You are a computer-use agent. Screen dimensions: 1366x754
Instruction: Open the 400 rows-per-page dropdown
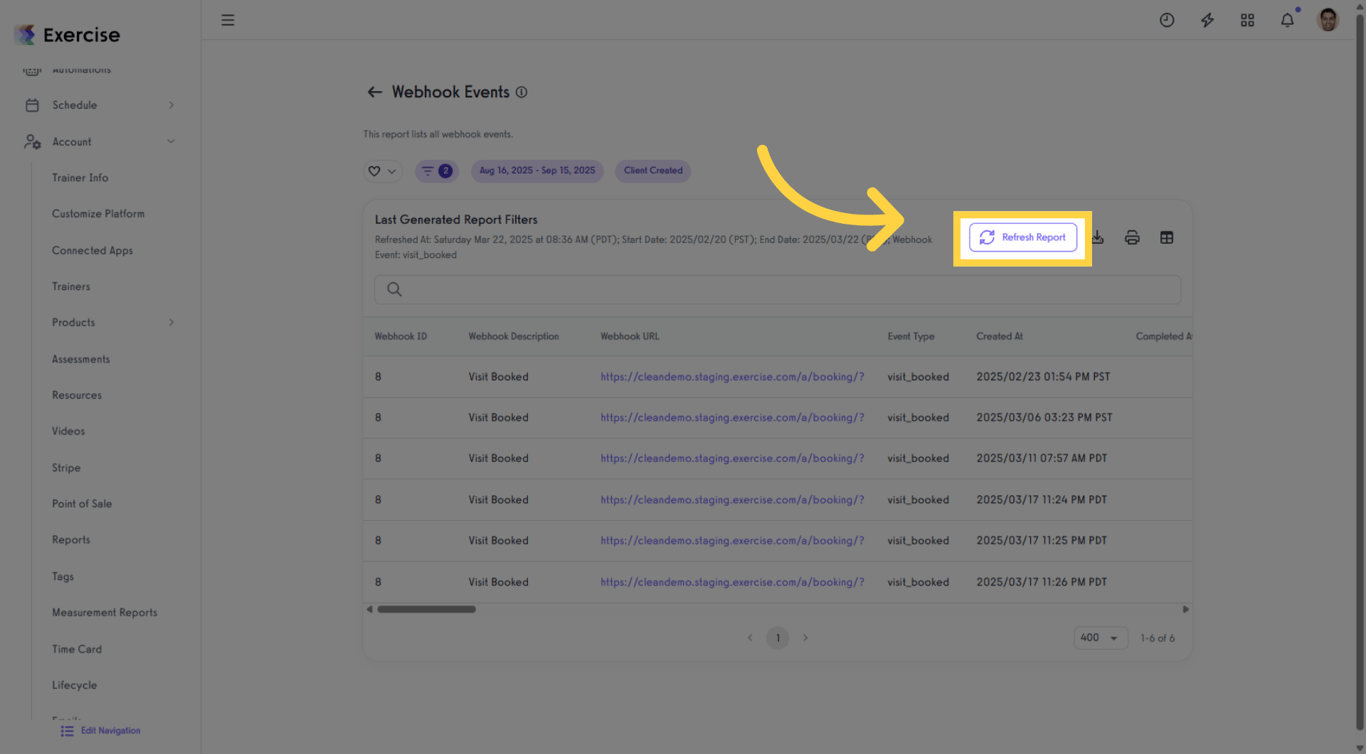pyautogui.click(x=1100, y=637)
